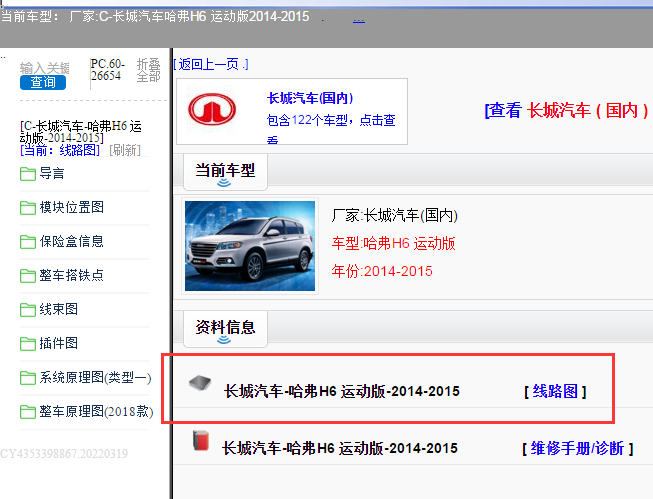653x499 pixels.
Task: Click gray book icon beside 线路图 row
Action: pos(200,382)
